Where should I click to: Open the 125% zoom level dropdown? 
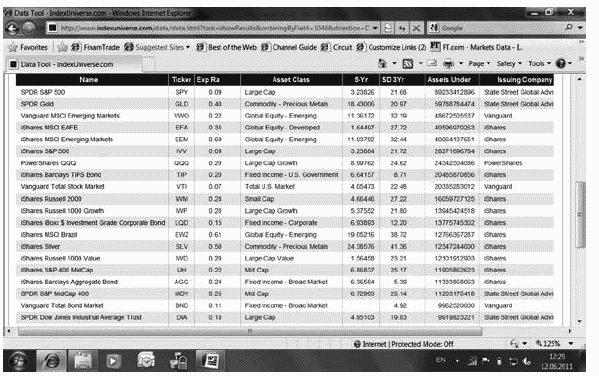click(x=554, y=344)
